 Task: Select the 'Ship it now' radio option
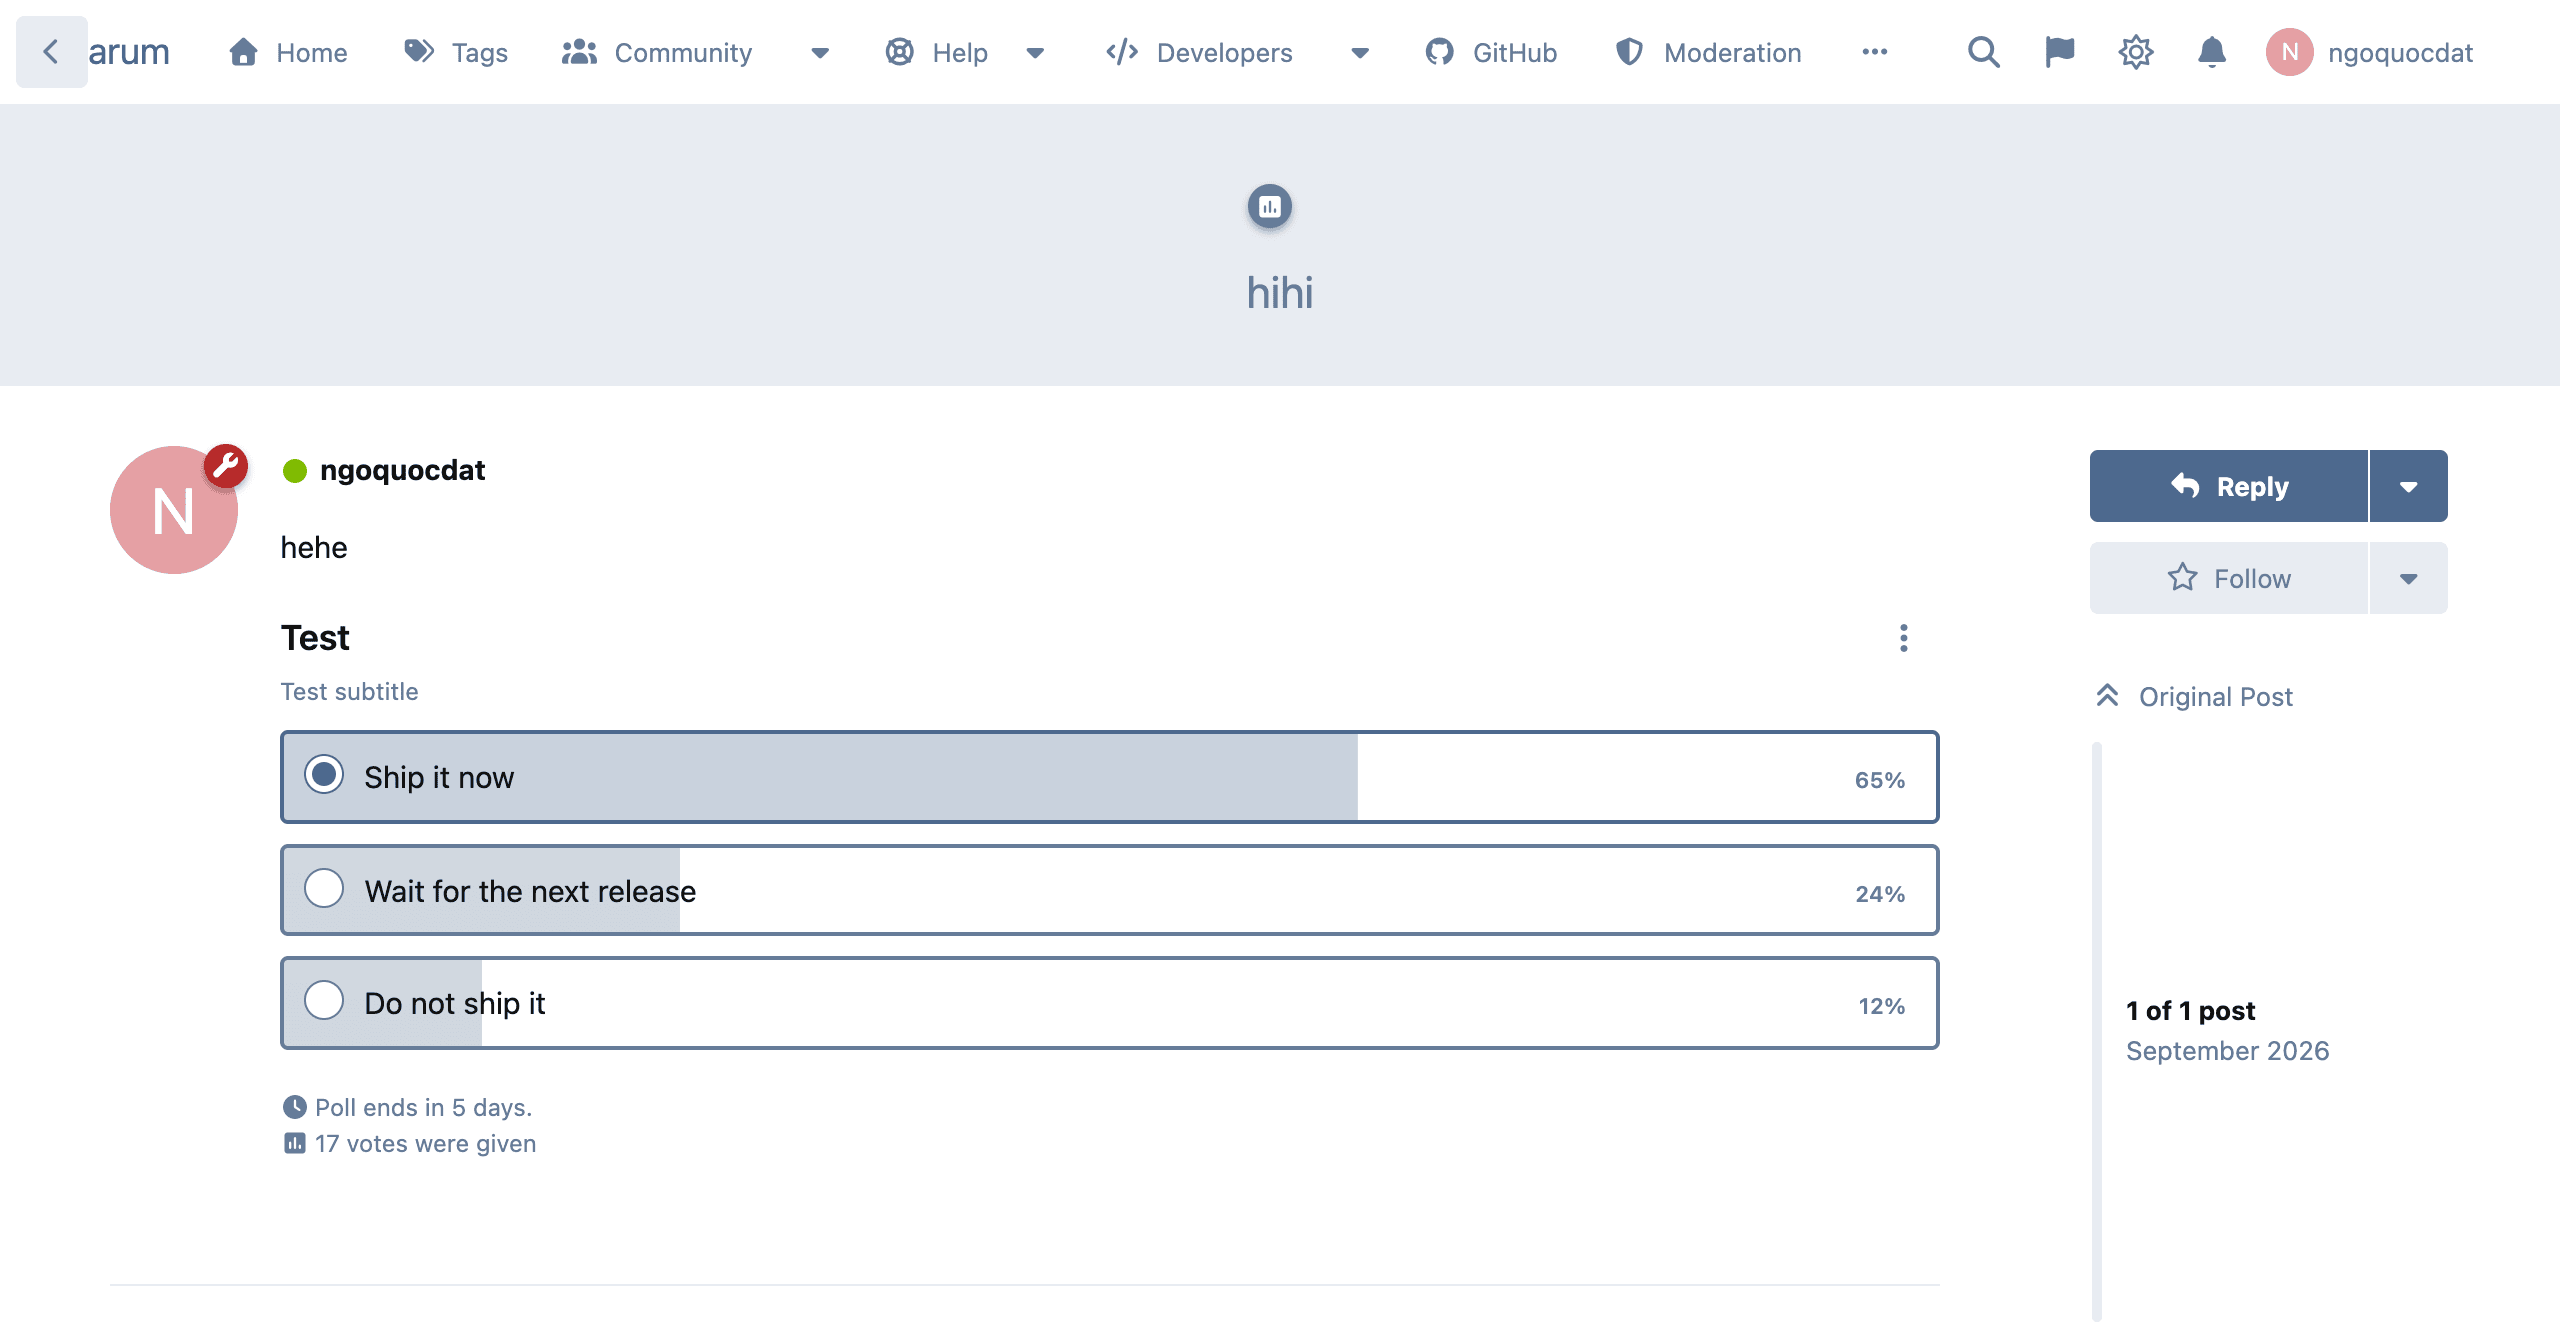click(324, 775)
